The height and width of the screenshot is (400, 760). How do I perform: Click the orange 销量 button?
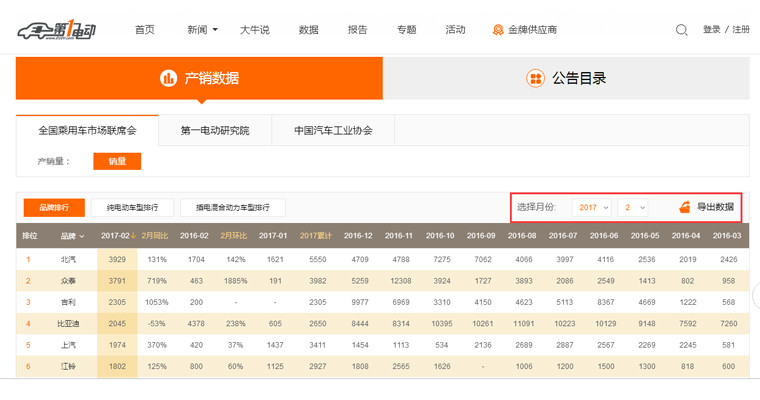tap(117, 161)
